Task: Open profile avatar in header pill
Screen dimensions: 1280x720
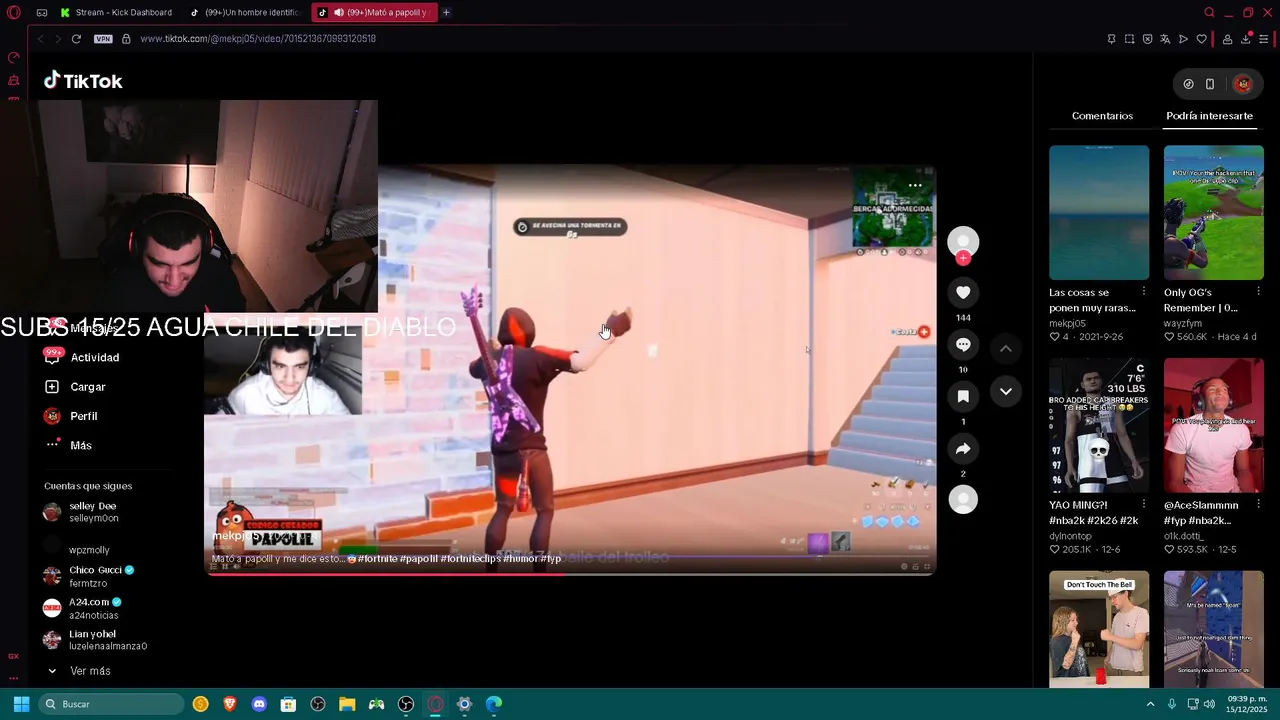Action: [x=1243, y=84]
